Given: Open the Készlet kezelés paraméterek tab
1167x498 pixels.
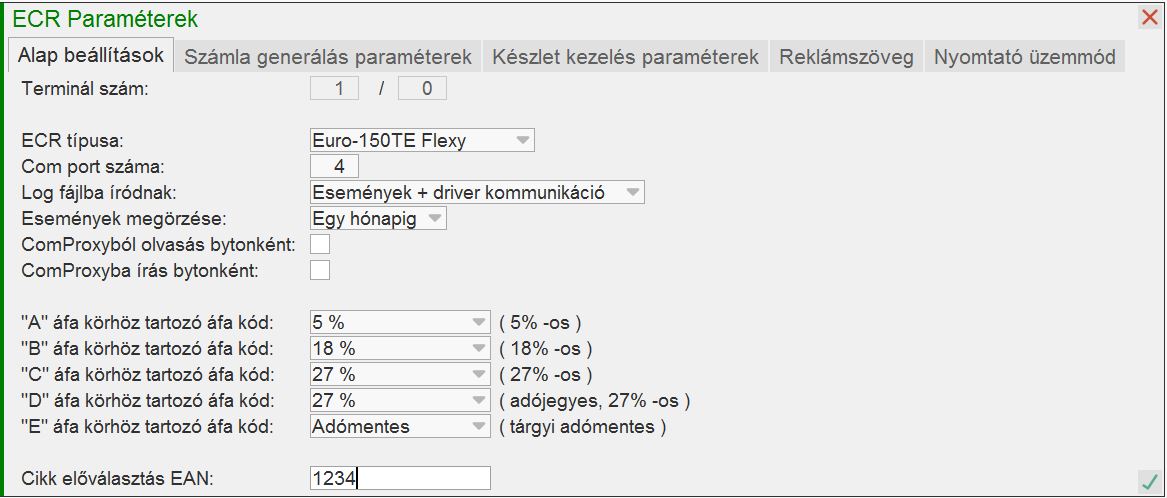Looking at the screenshot, I should [x=625, y=57].
